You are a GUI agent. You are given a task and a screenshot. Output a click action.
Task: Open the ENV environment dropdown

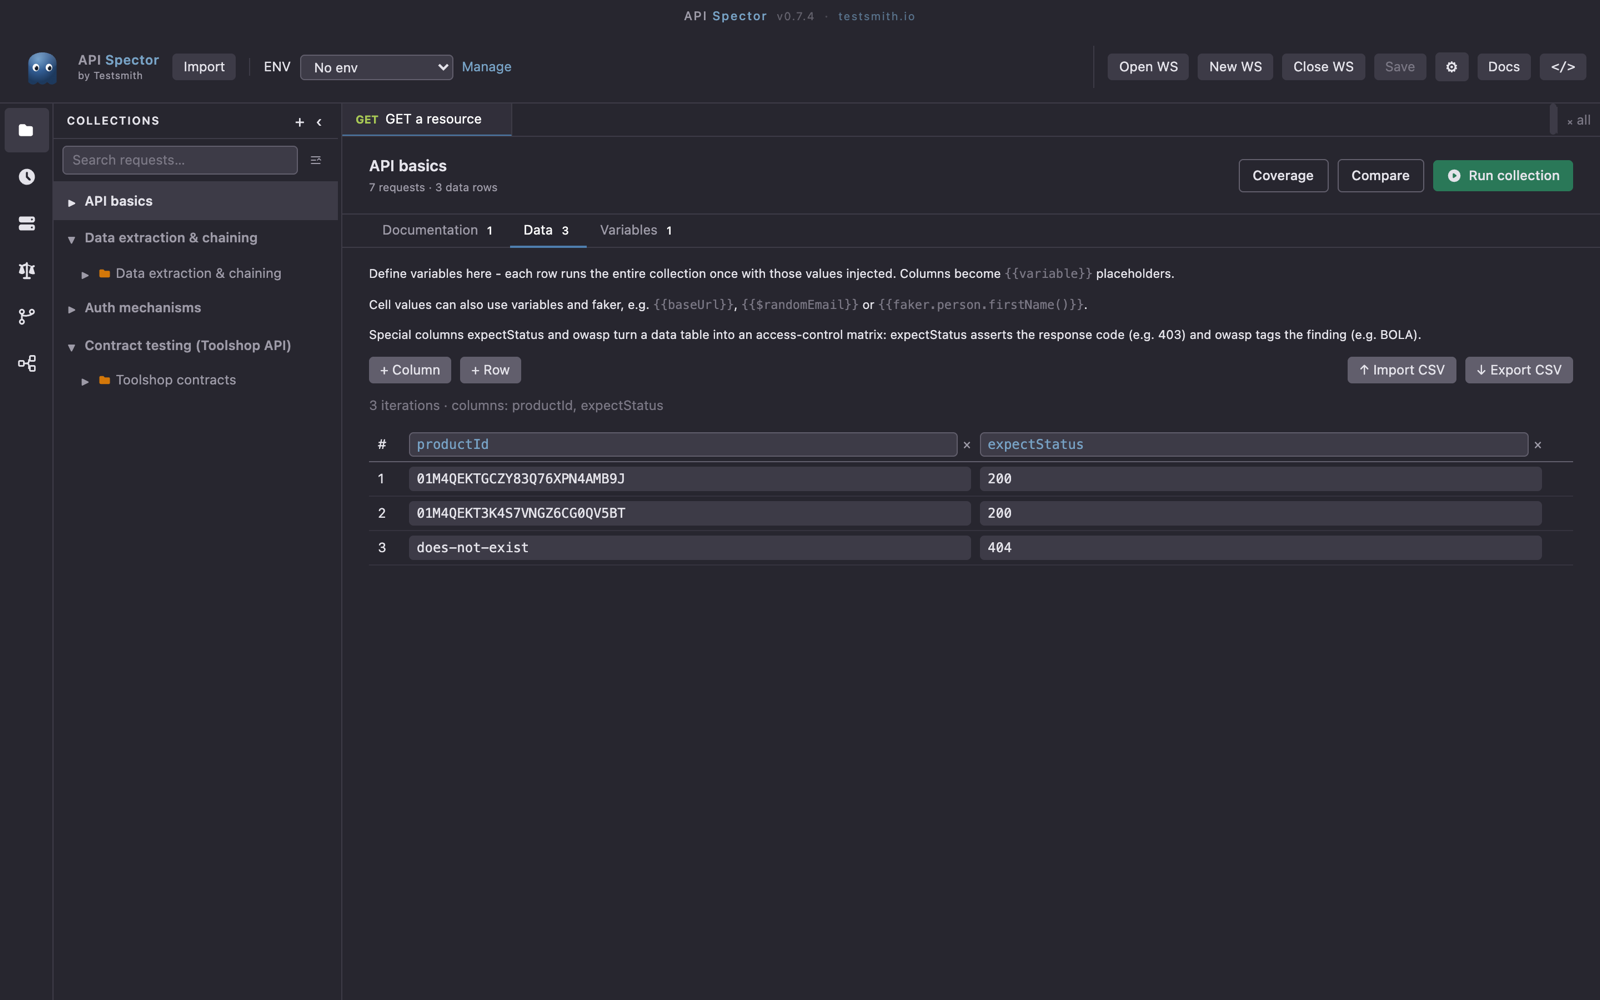pos(376,67)
